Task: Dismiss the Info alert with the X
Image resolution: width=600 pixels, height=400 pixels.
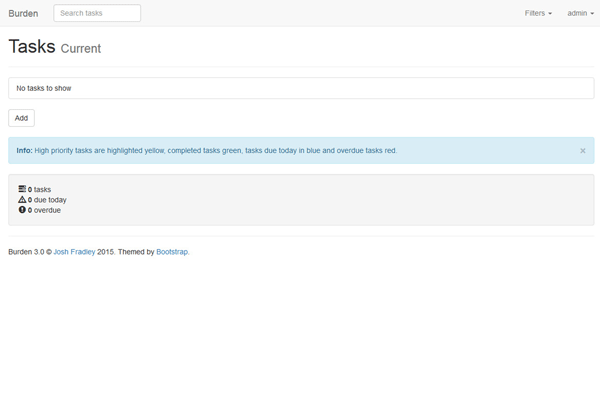Action: 583,151
